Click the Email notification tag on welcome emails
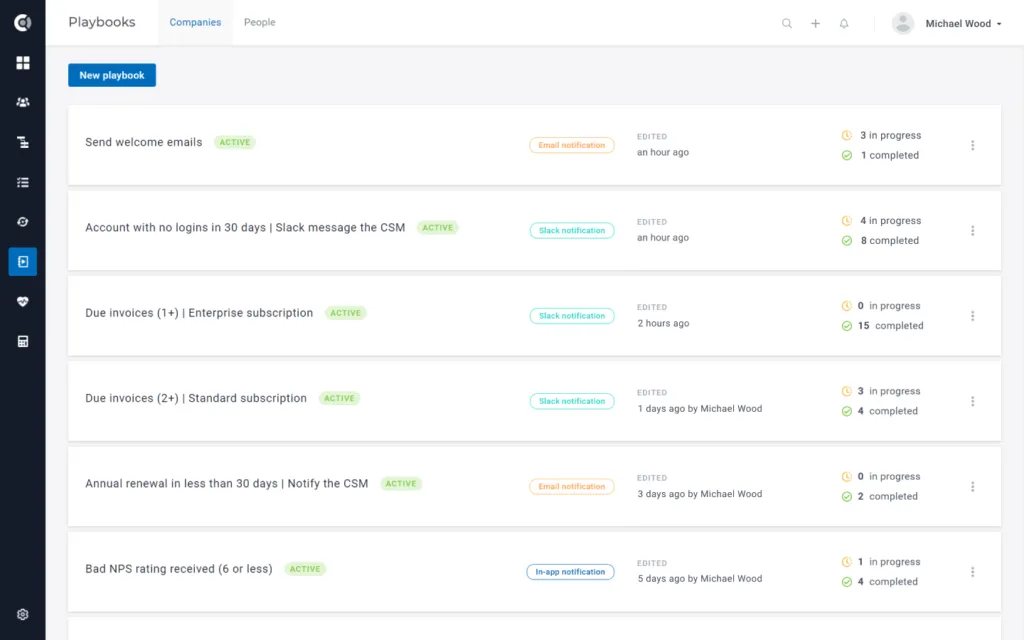This screenshot has width=1024, height=640. pos(571,145)
